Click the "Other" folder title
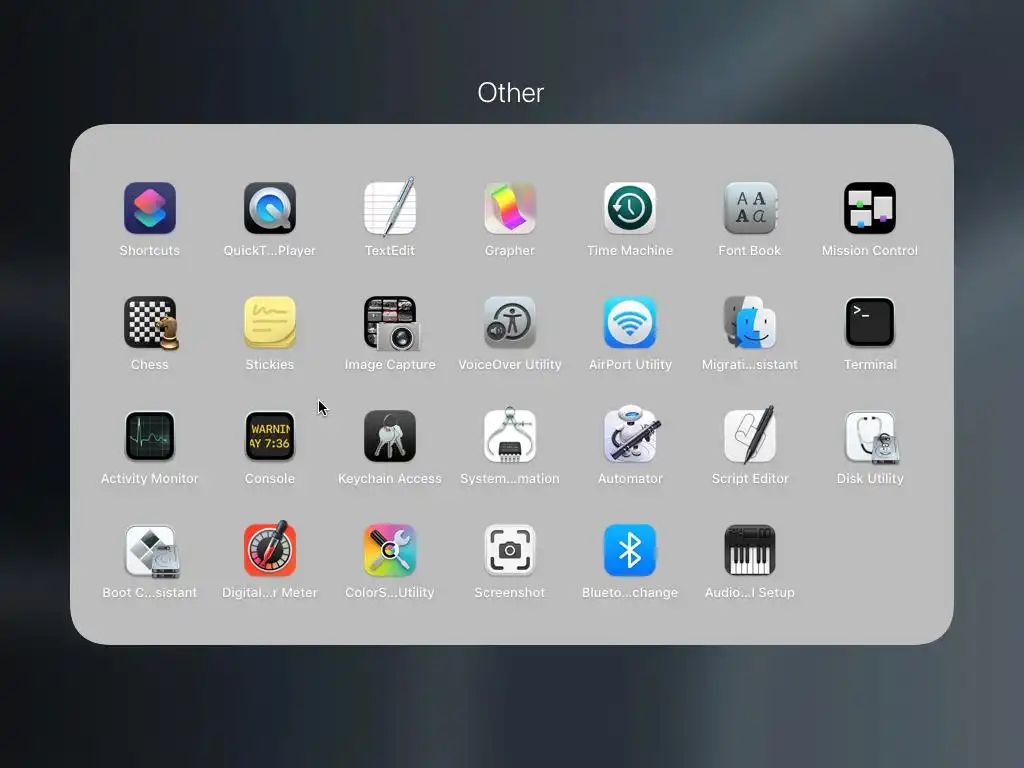Viewport: 1024px width, 768px height. [511, 93]
